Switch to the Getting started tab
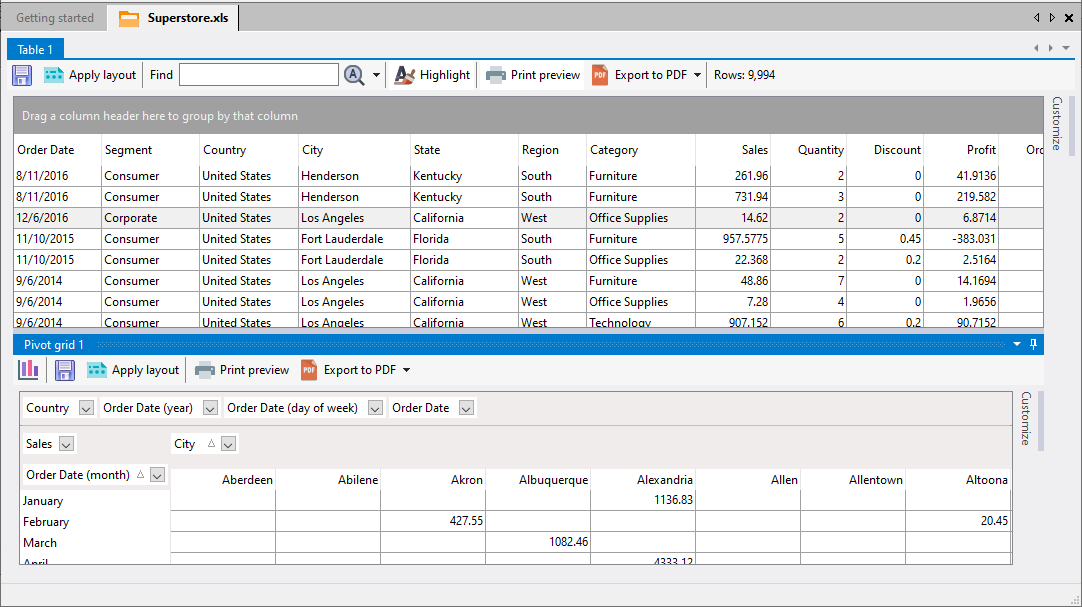 [x=55, y=18]
